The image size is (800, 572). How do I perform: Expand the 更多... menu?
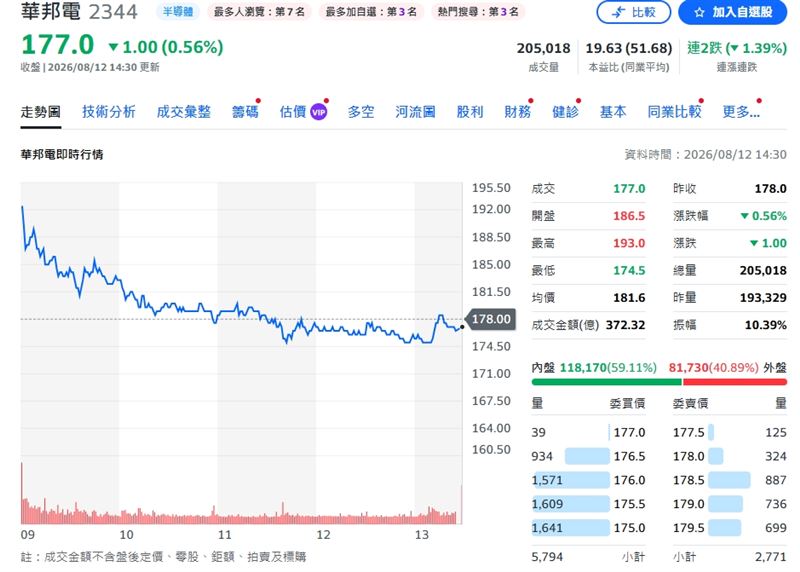click(x=741, y=112)
